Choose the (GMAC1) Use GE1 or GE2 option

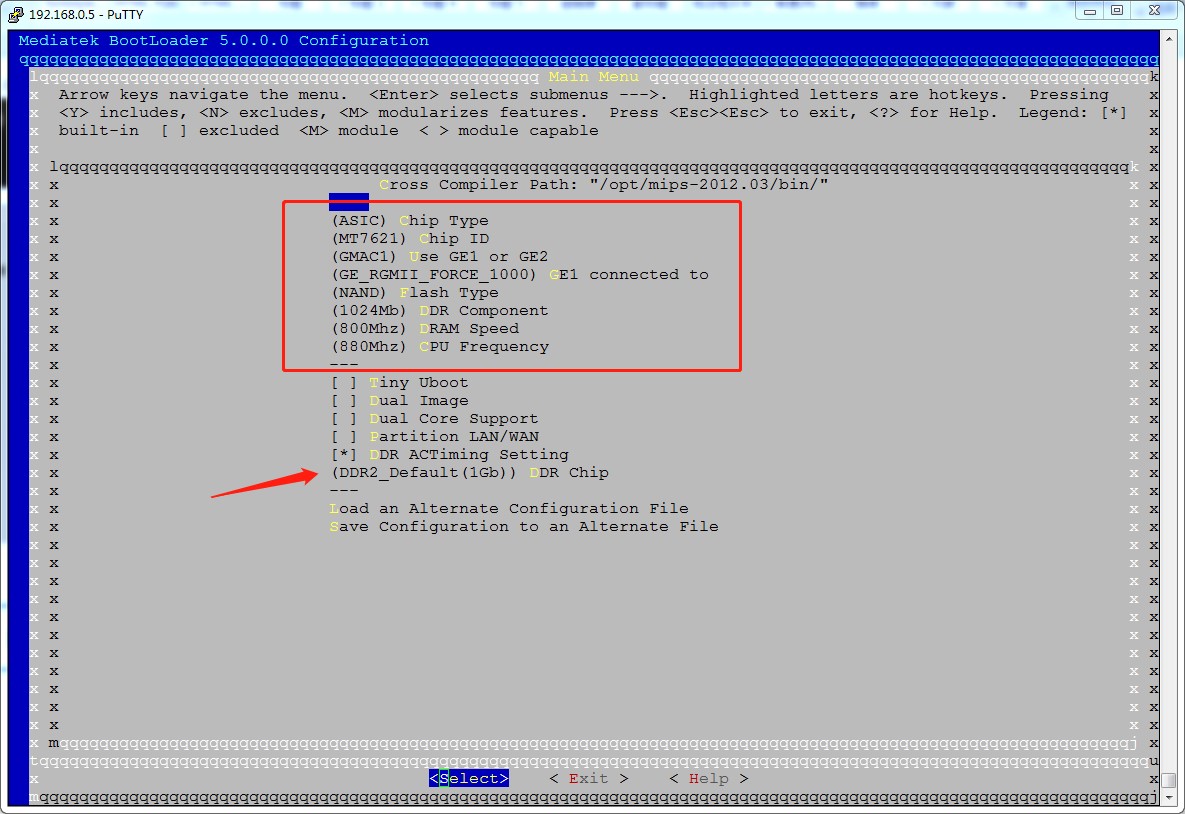pos(440,257)
